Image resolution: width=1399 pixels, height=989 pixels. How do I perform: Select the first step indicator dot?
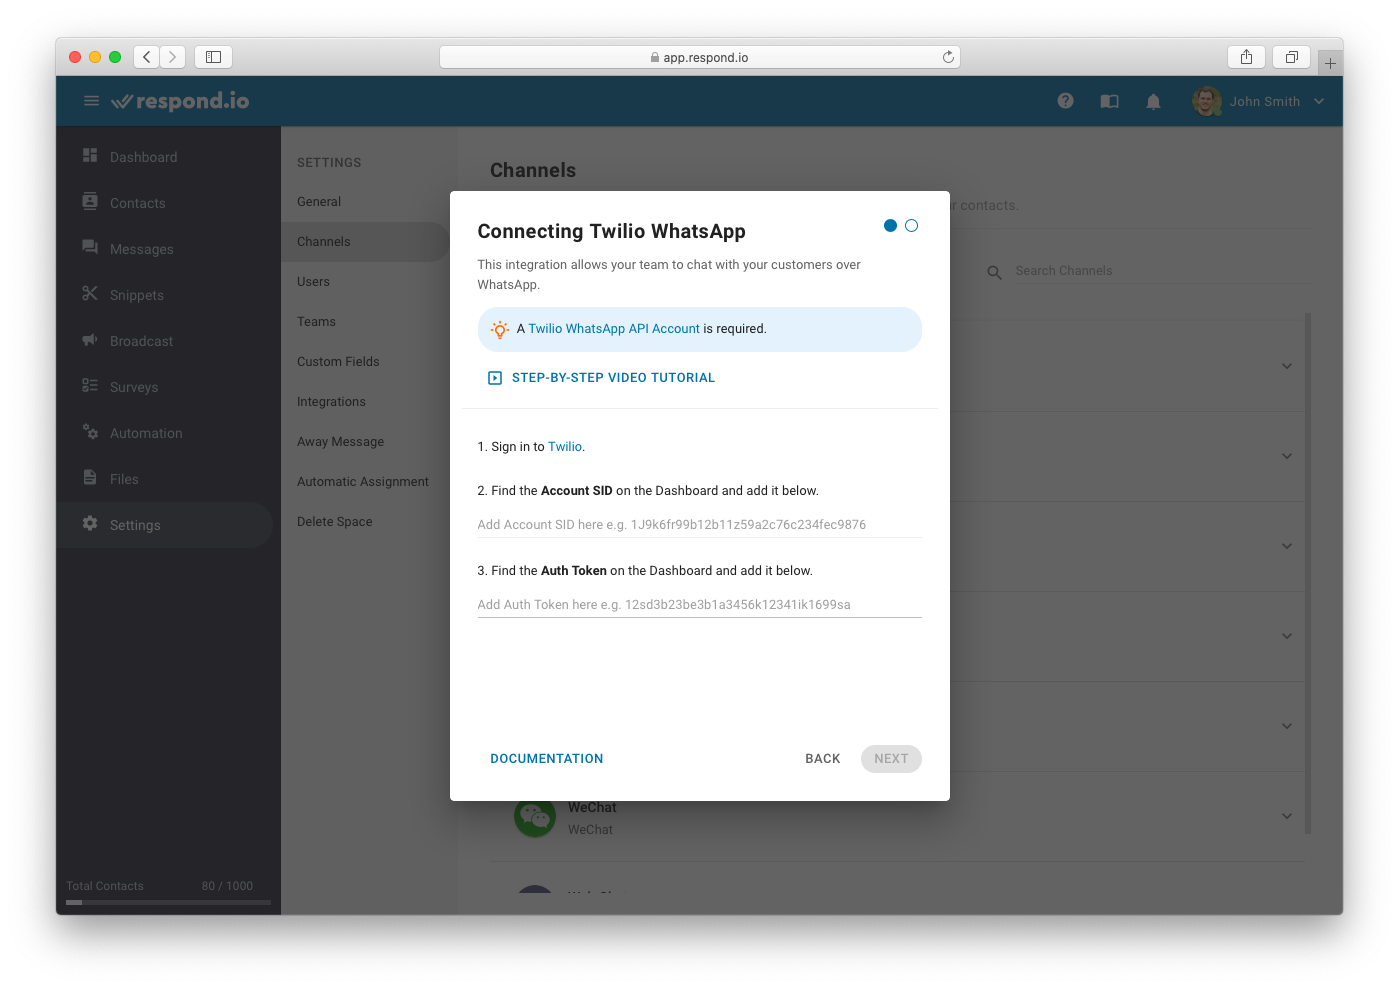pos(890,226)
